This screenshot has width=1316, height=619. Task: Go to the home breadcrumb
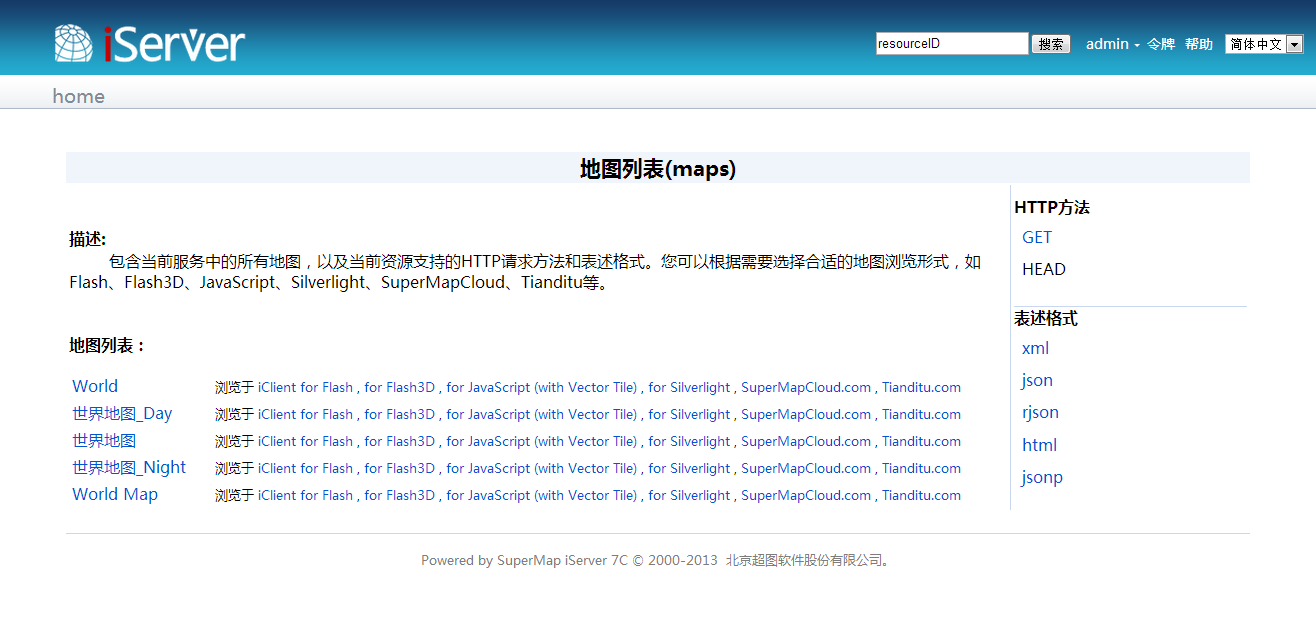(x=78, y=96)
